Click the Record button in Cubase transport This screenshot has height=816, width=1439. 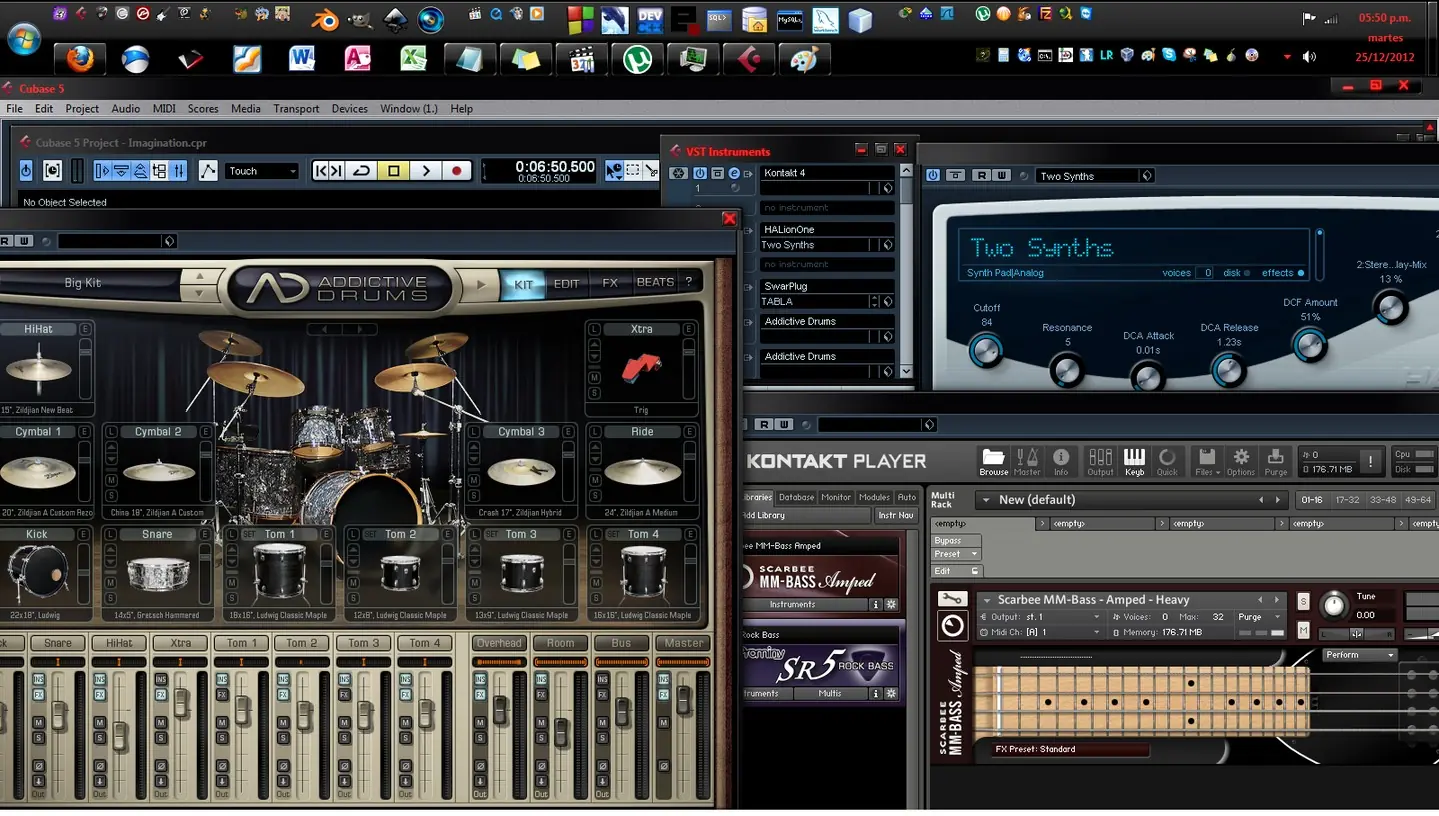pyautogui.click(x=457, y=171)
